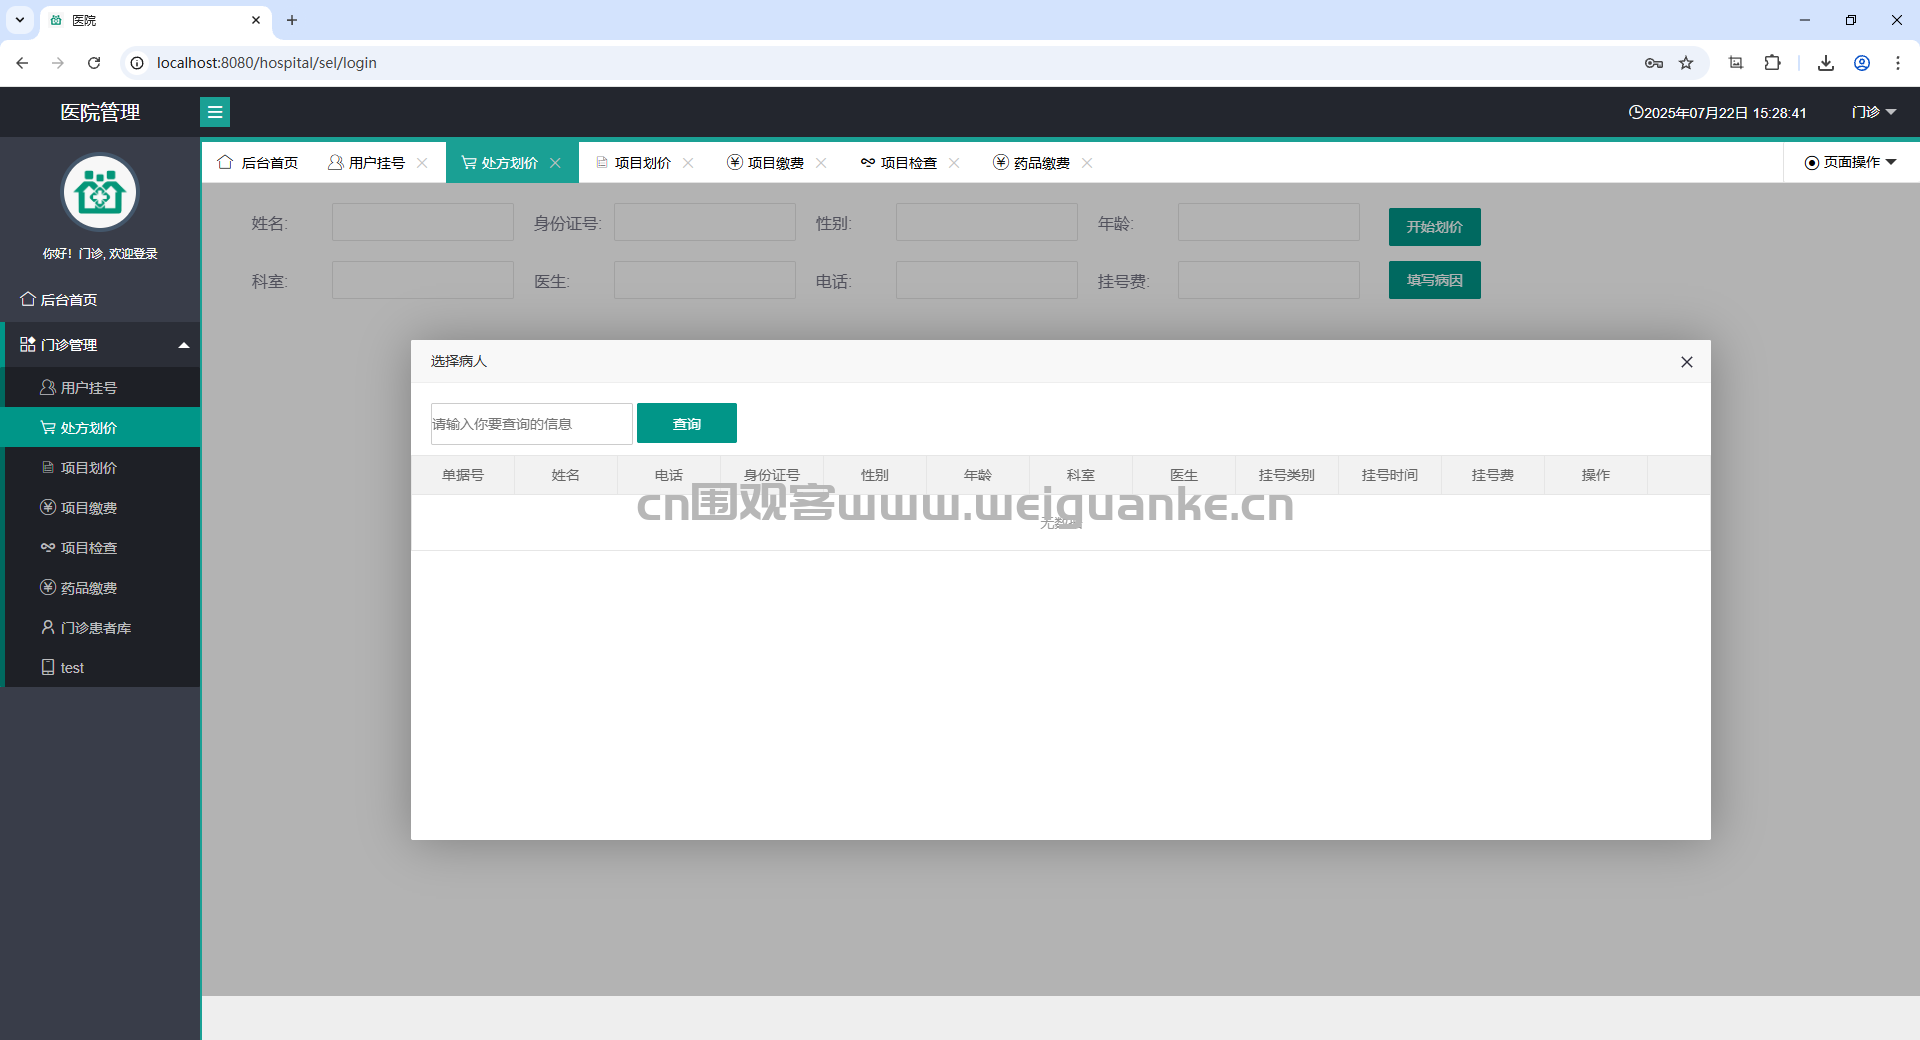Open the 门诊 user dropdown
Image resolution: width=1920 pixels, height=1040 pixels.
point(1874,112)
